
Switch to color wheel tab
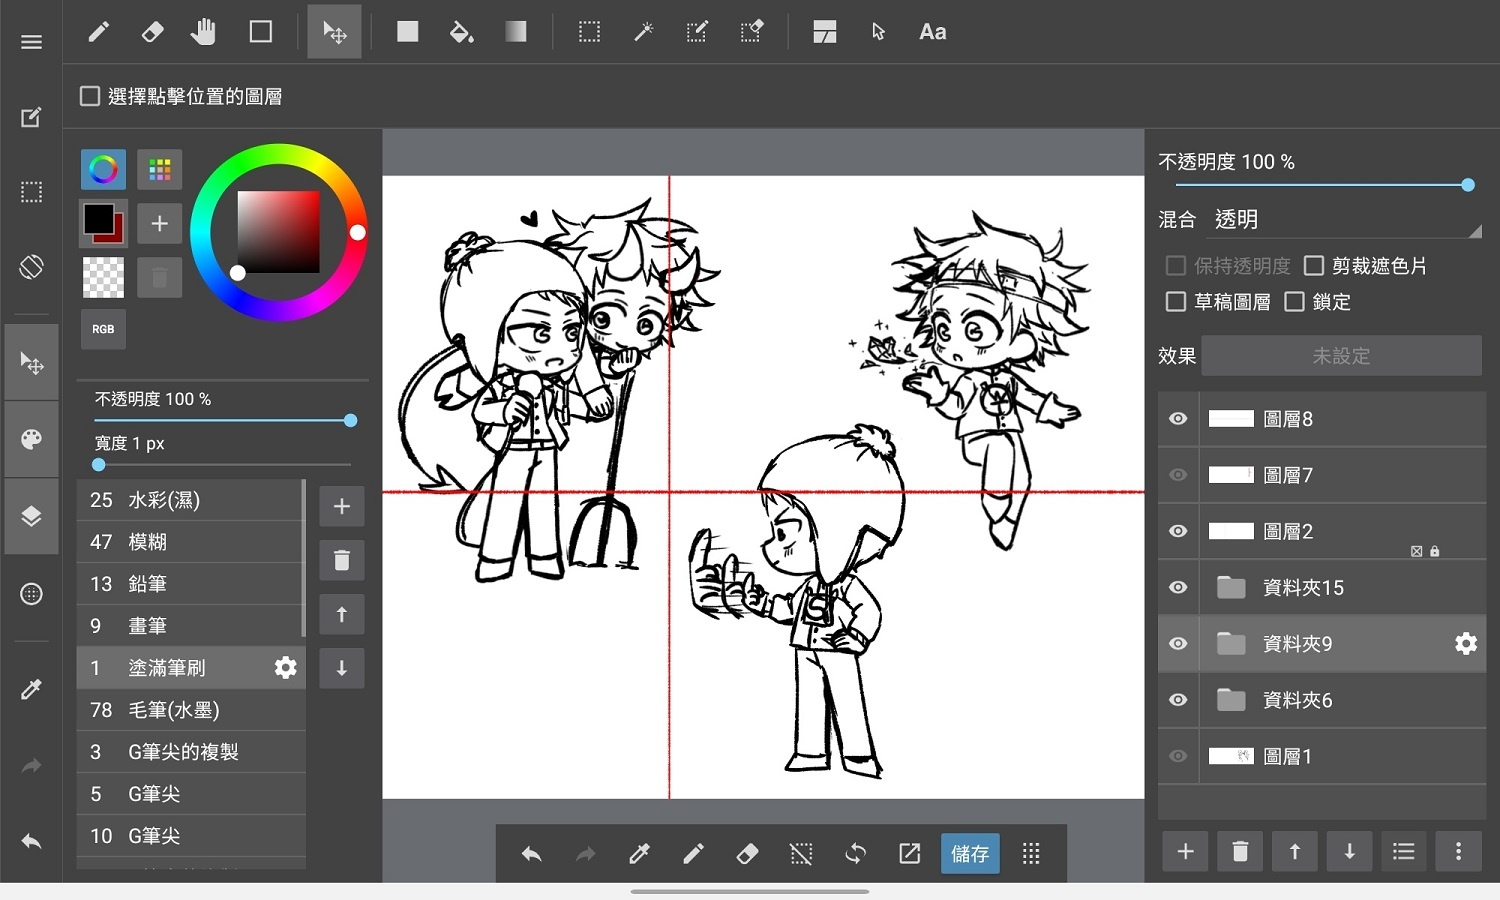coord(103,170)
